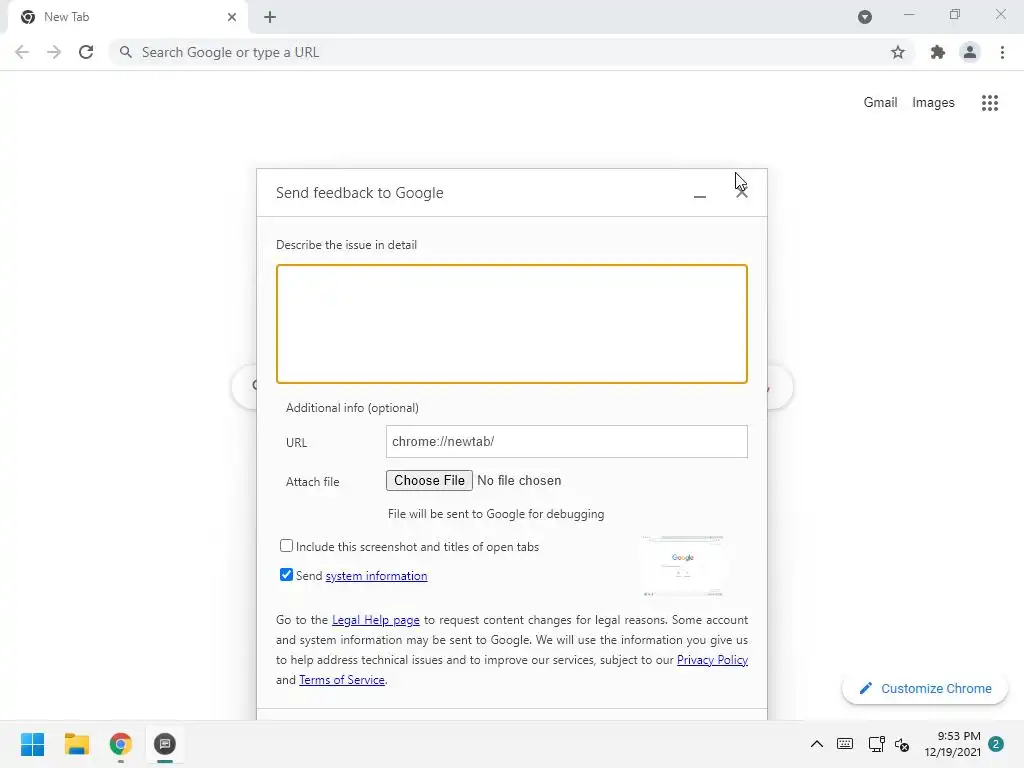Viewport: 1024px width, 768px height.
Task: Click the network tray icon
Action: [876, 744]
